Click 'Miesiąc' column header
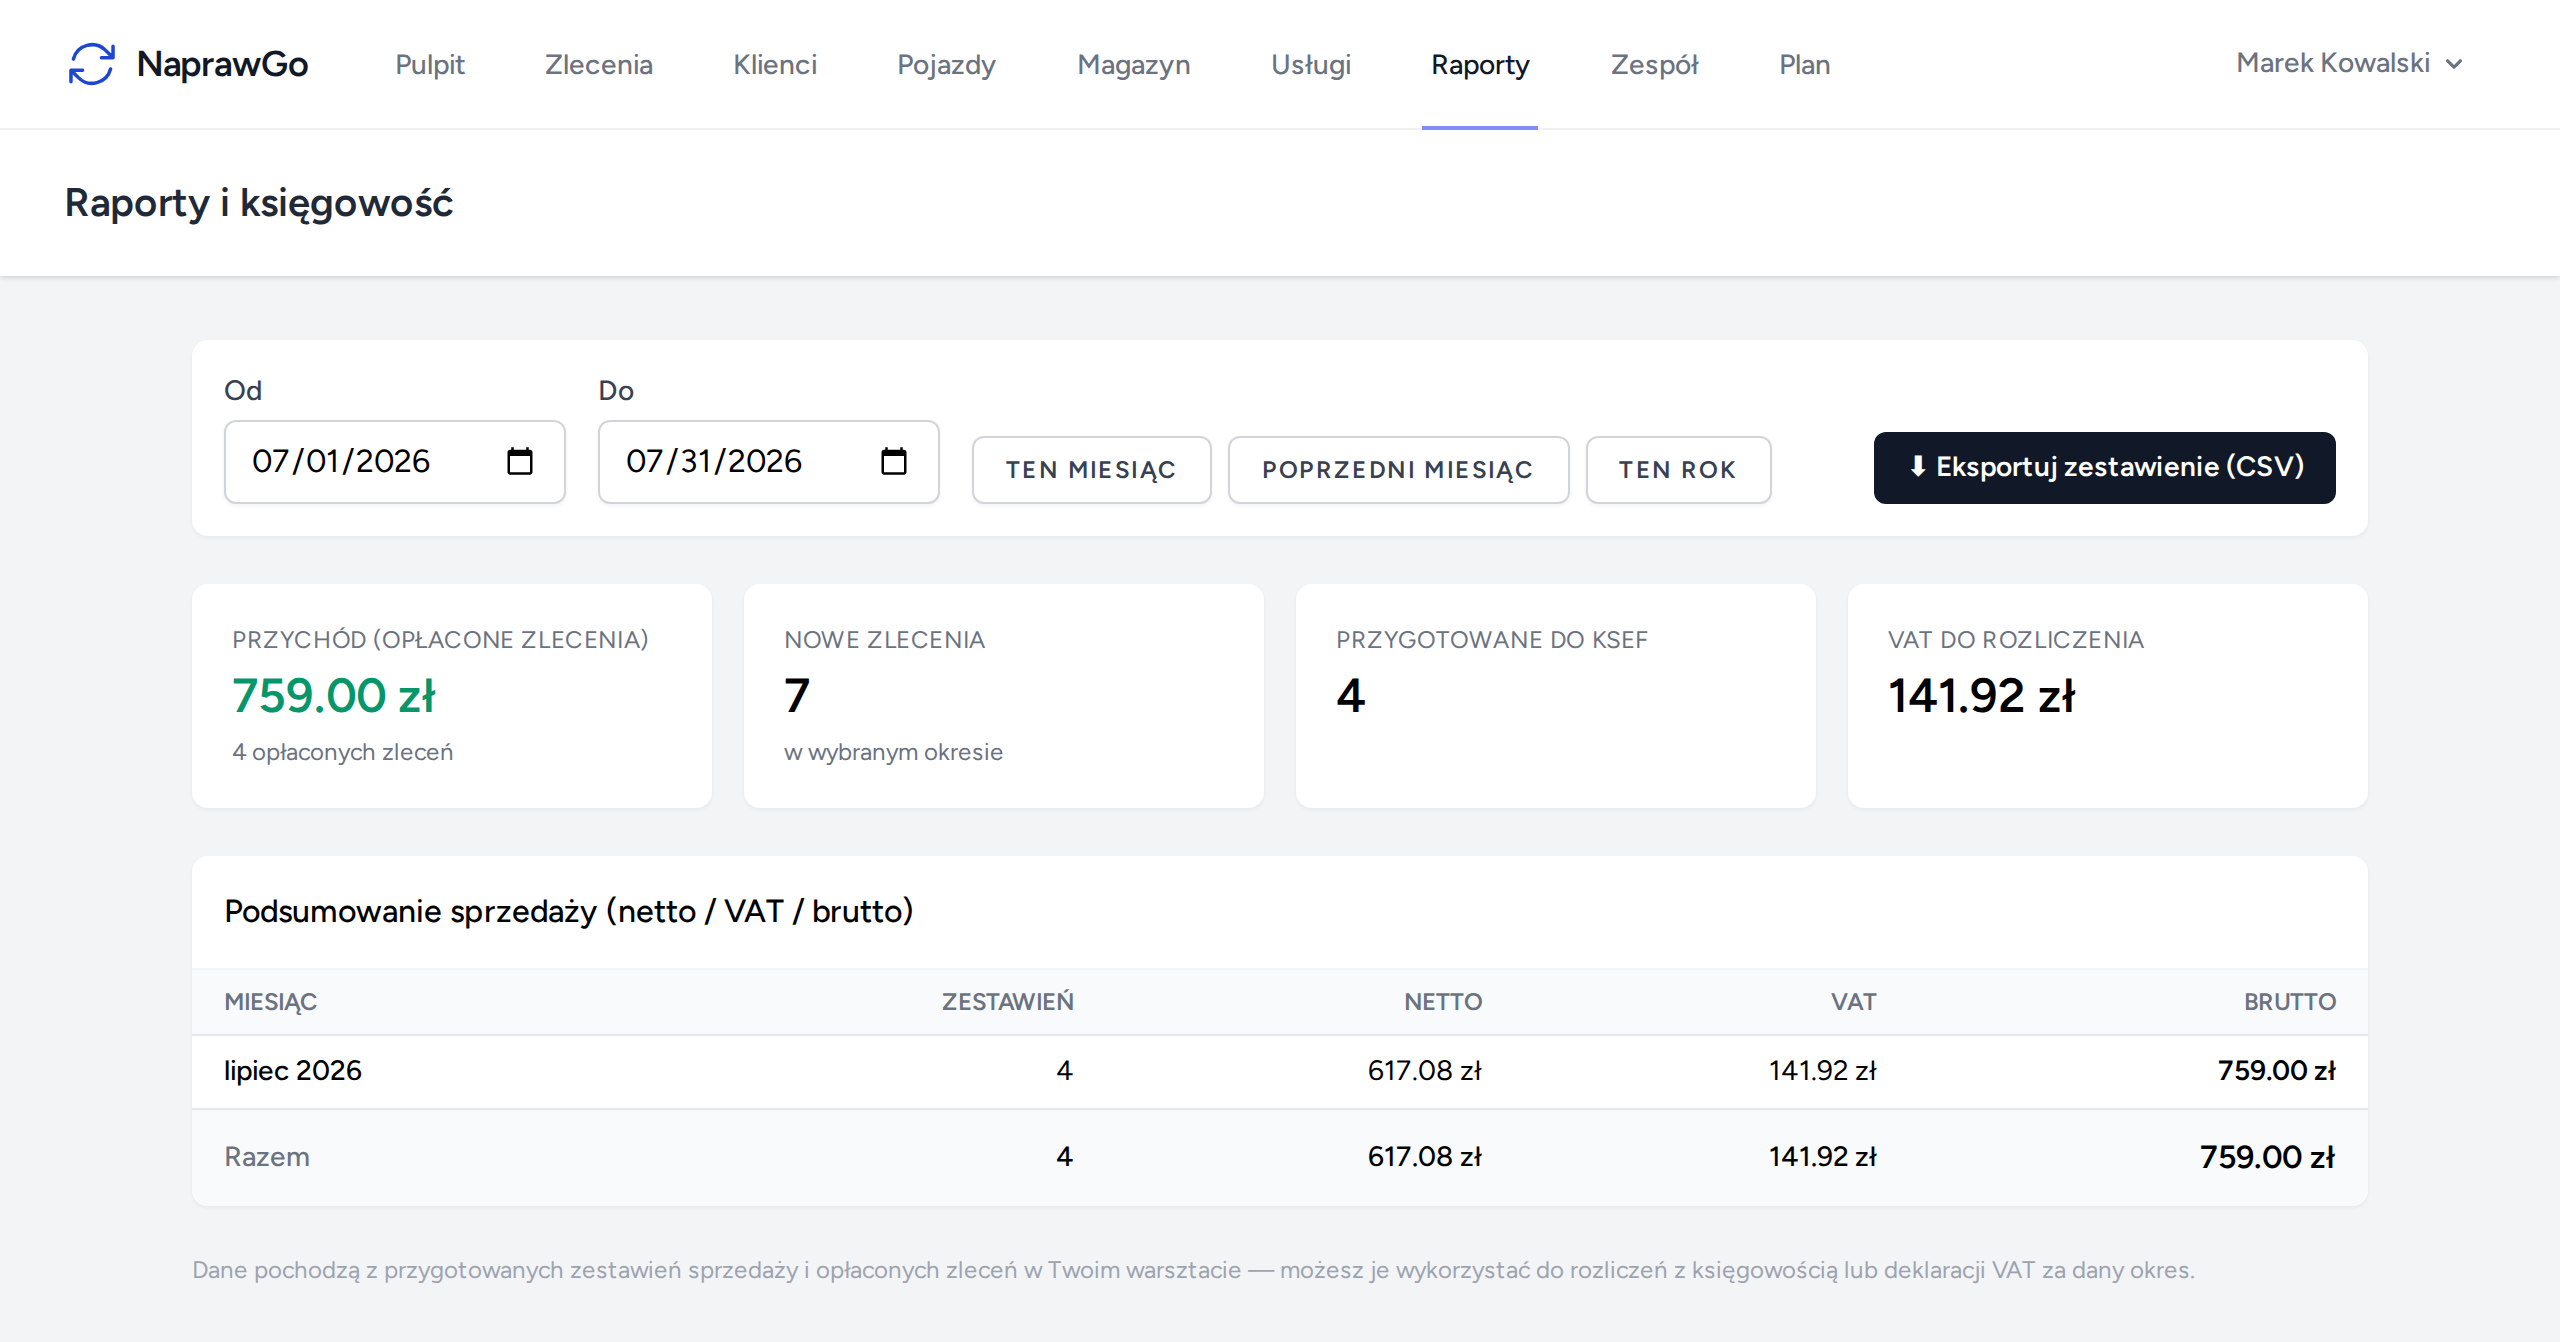 pyautogui.click(x=271, y=1002)
